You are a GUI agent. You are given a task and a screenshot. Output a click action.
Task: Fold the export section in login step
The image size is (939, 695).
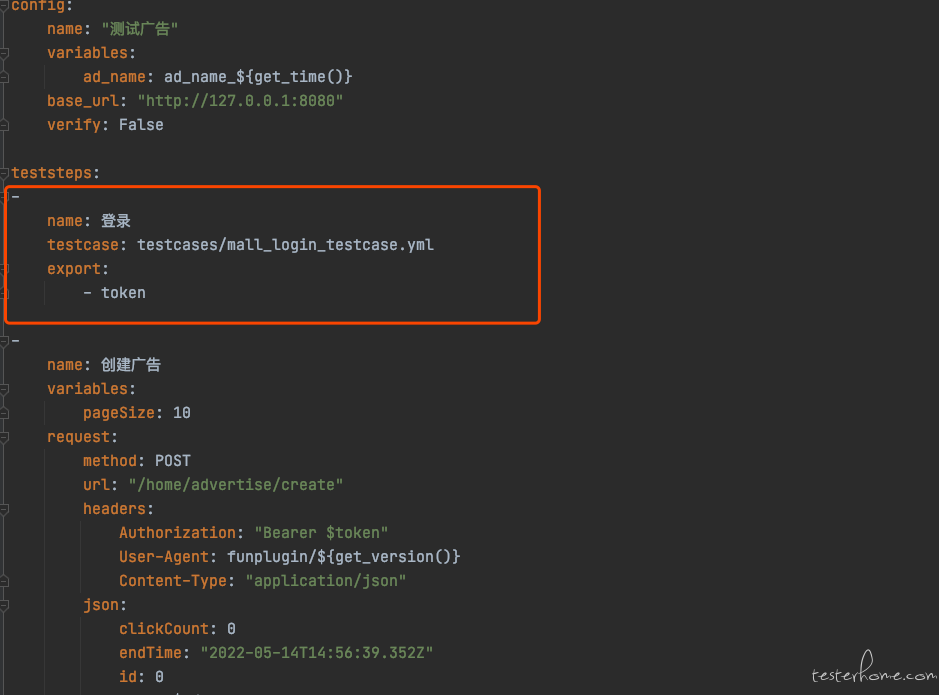pos(4,269)
